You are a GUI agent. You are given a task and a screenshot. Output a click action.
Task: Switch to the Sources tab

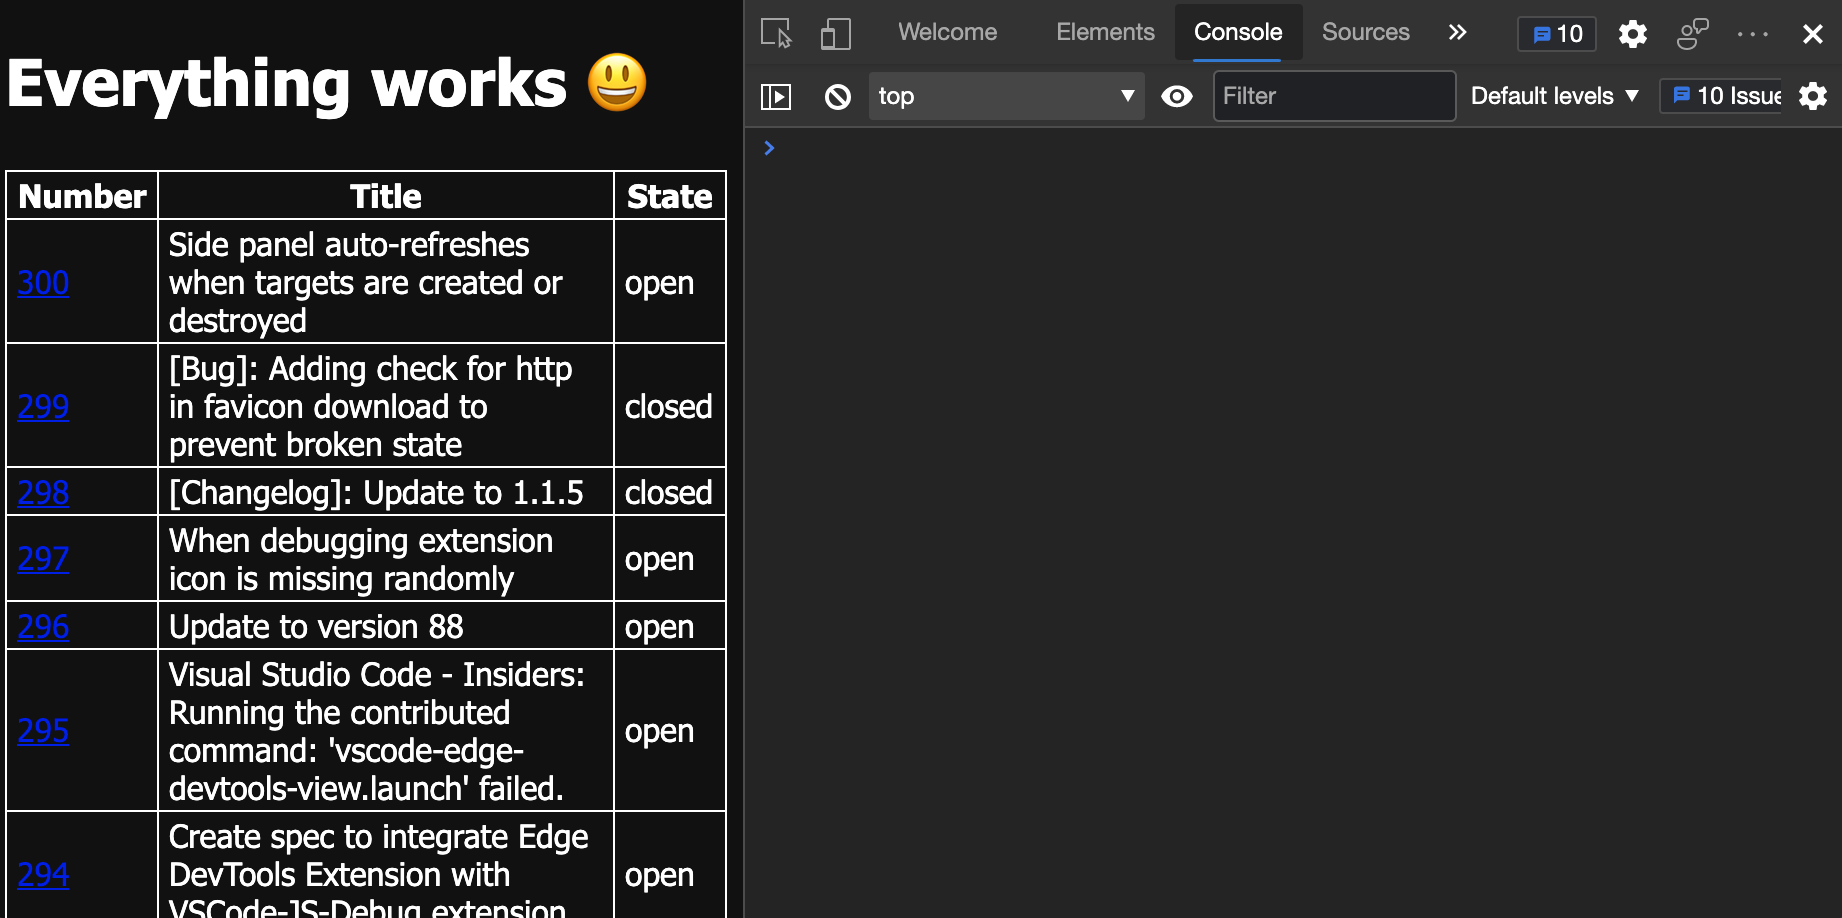[x=1365, y=32]
